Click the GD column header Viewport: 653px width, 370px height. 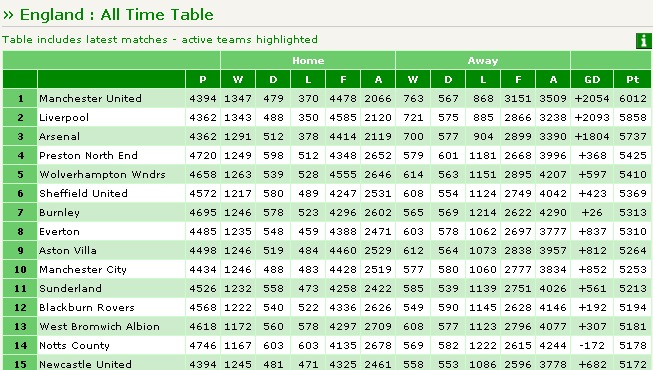[592, 79]
